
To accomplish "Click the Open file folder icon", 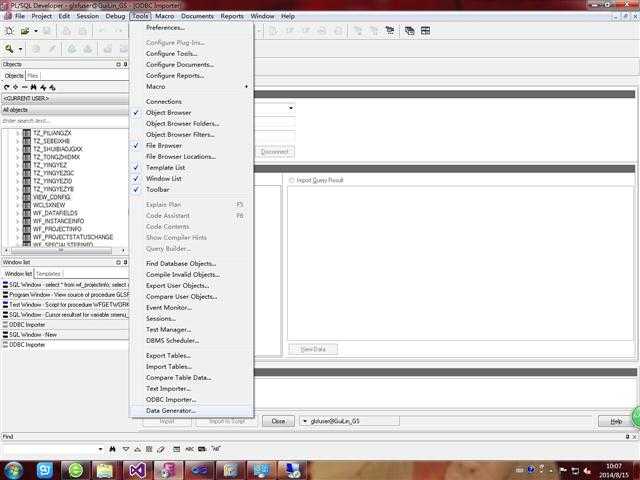I will pos(25,31).
